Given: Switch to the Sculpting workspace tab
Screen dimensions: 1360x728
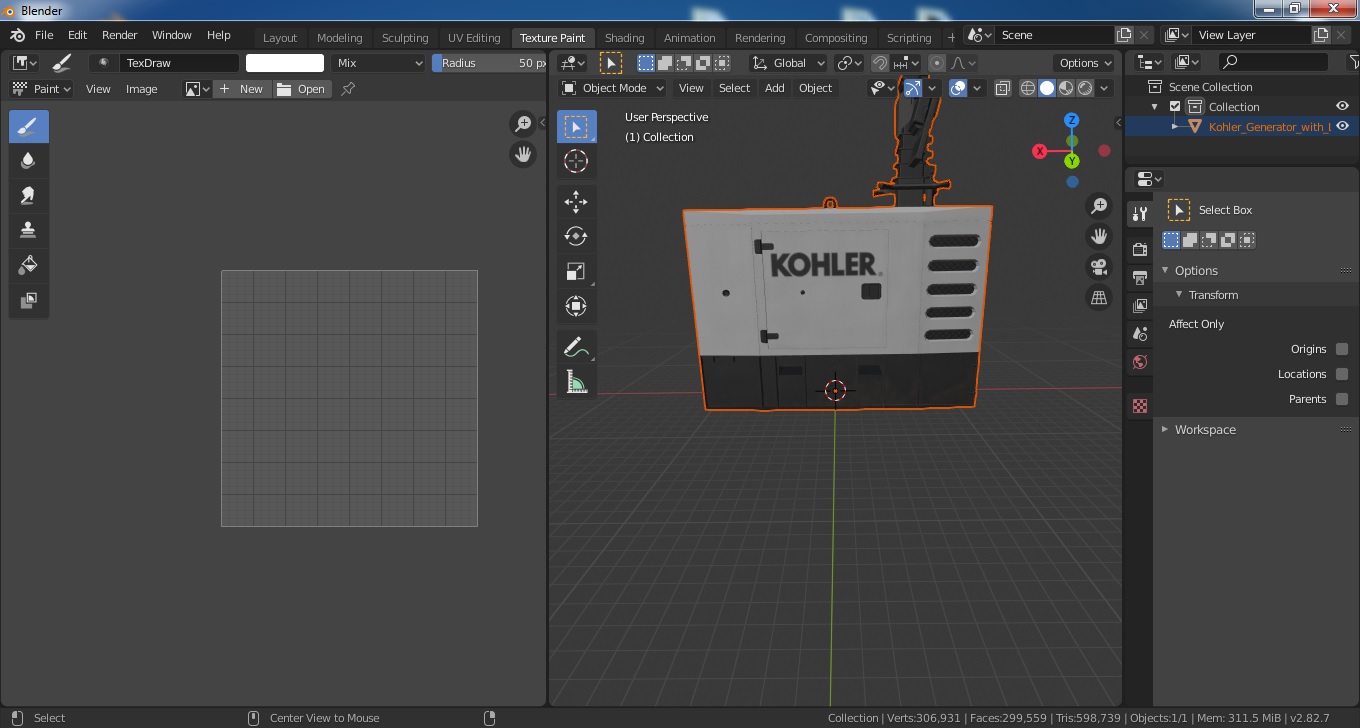Looking at the screenshot, I should tap(405, 38).
